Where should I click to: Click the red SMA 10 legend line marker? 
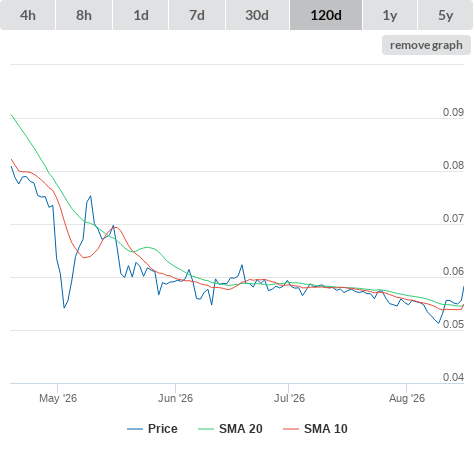[291, 429]
